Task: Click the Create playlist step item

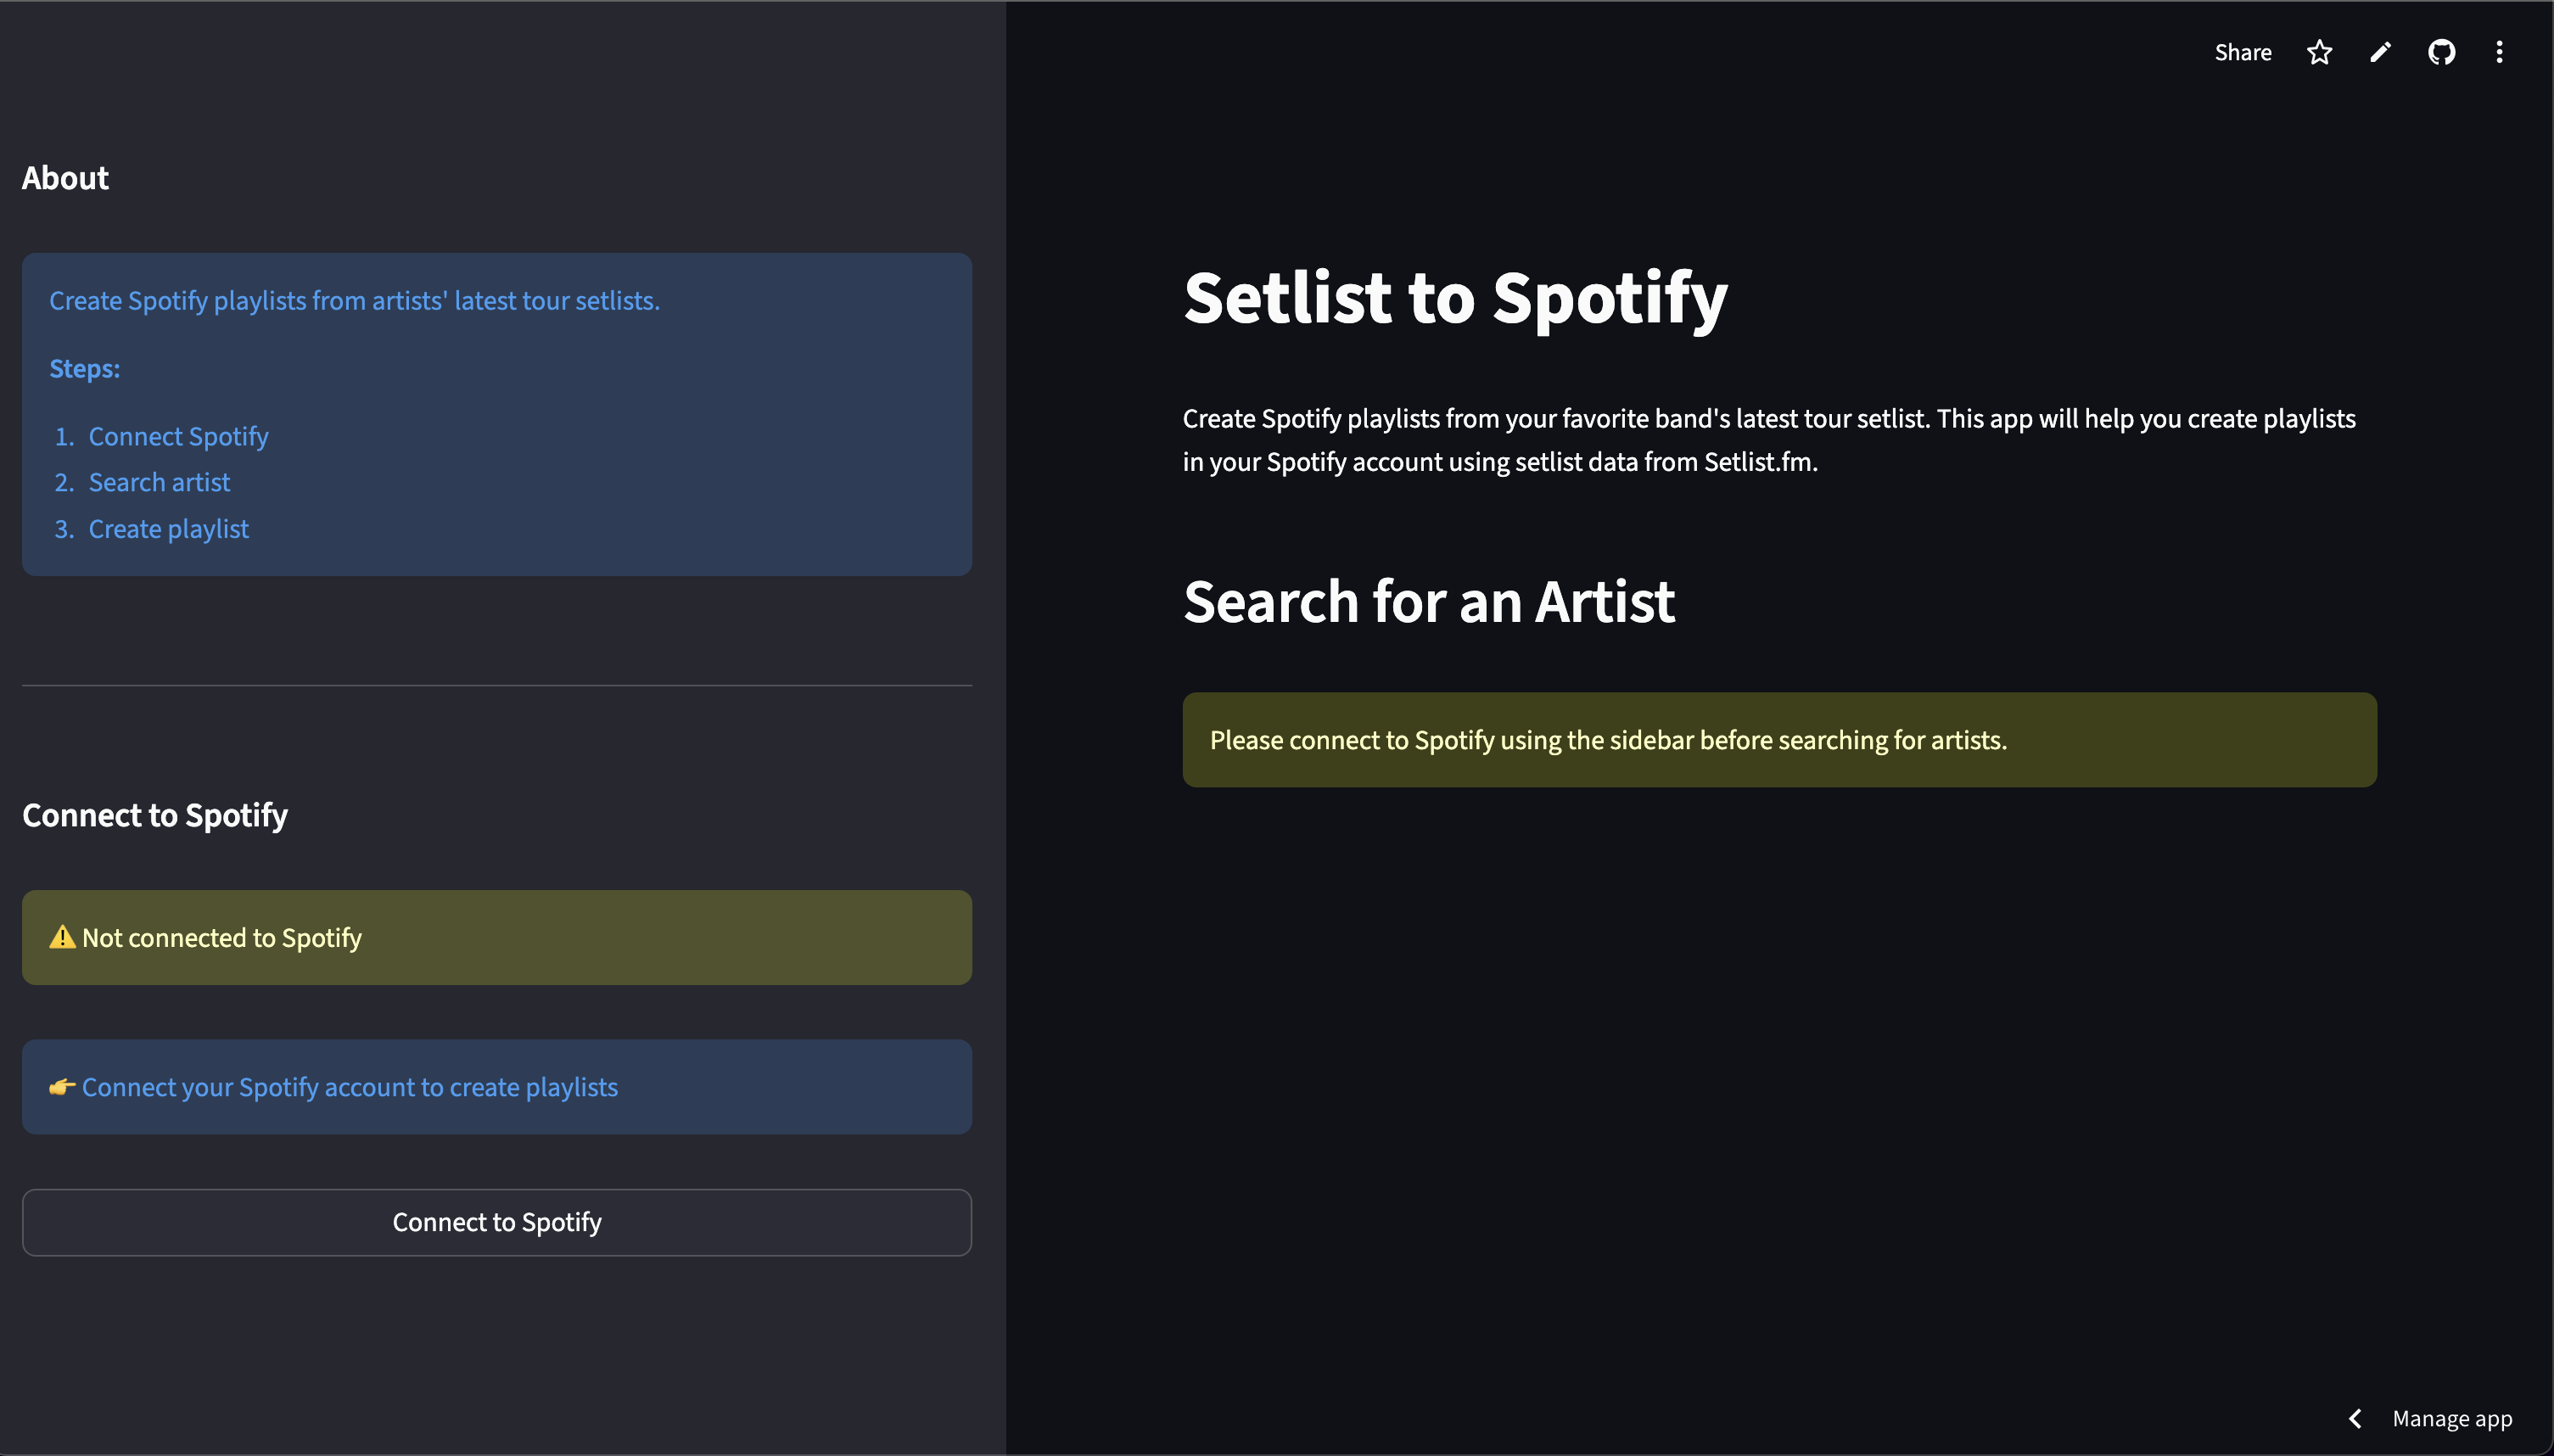Action: 168,529
